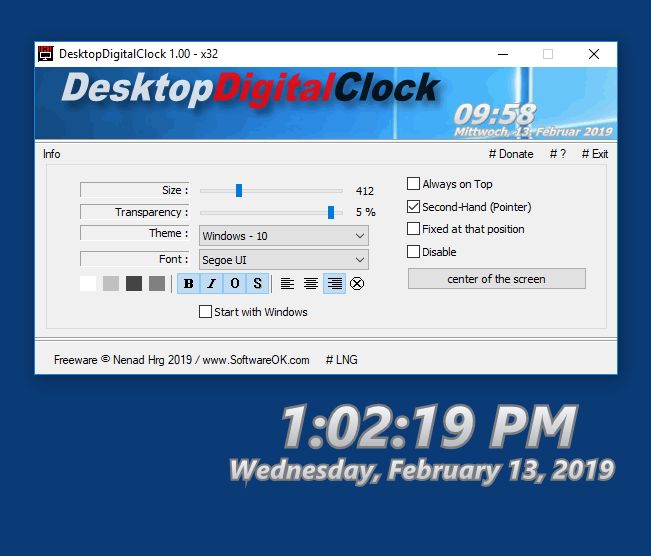Center-align the clock text
The width and height of the screenshot is (651, 556).
click(x=311, y=284)
